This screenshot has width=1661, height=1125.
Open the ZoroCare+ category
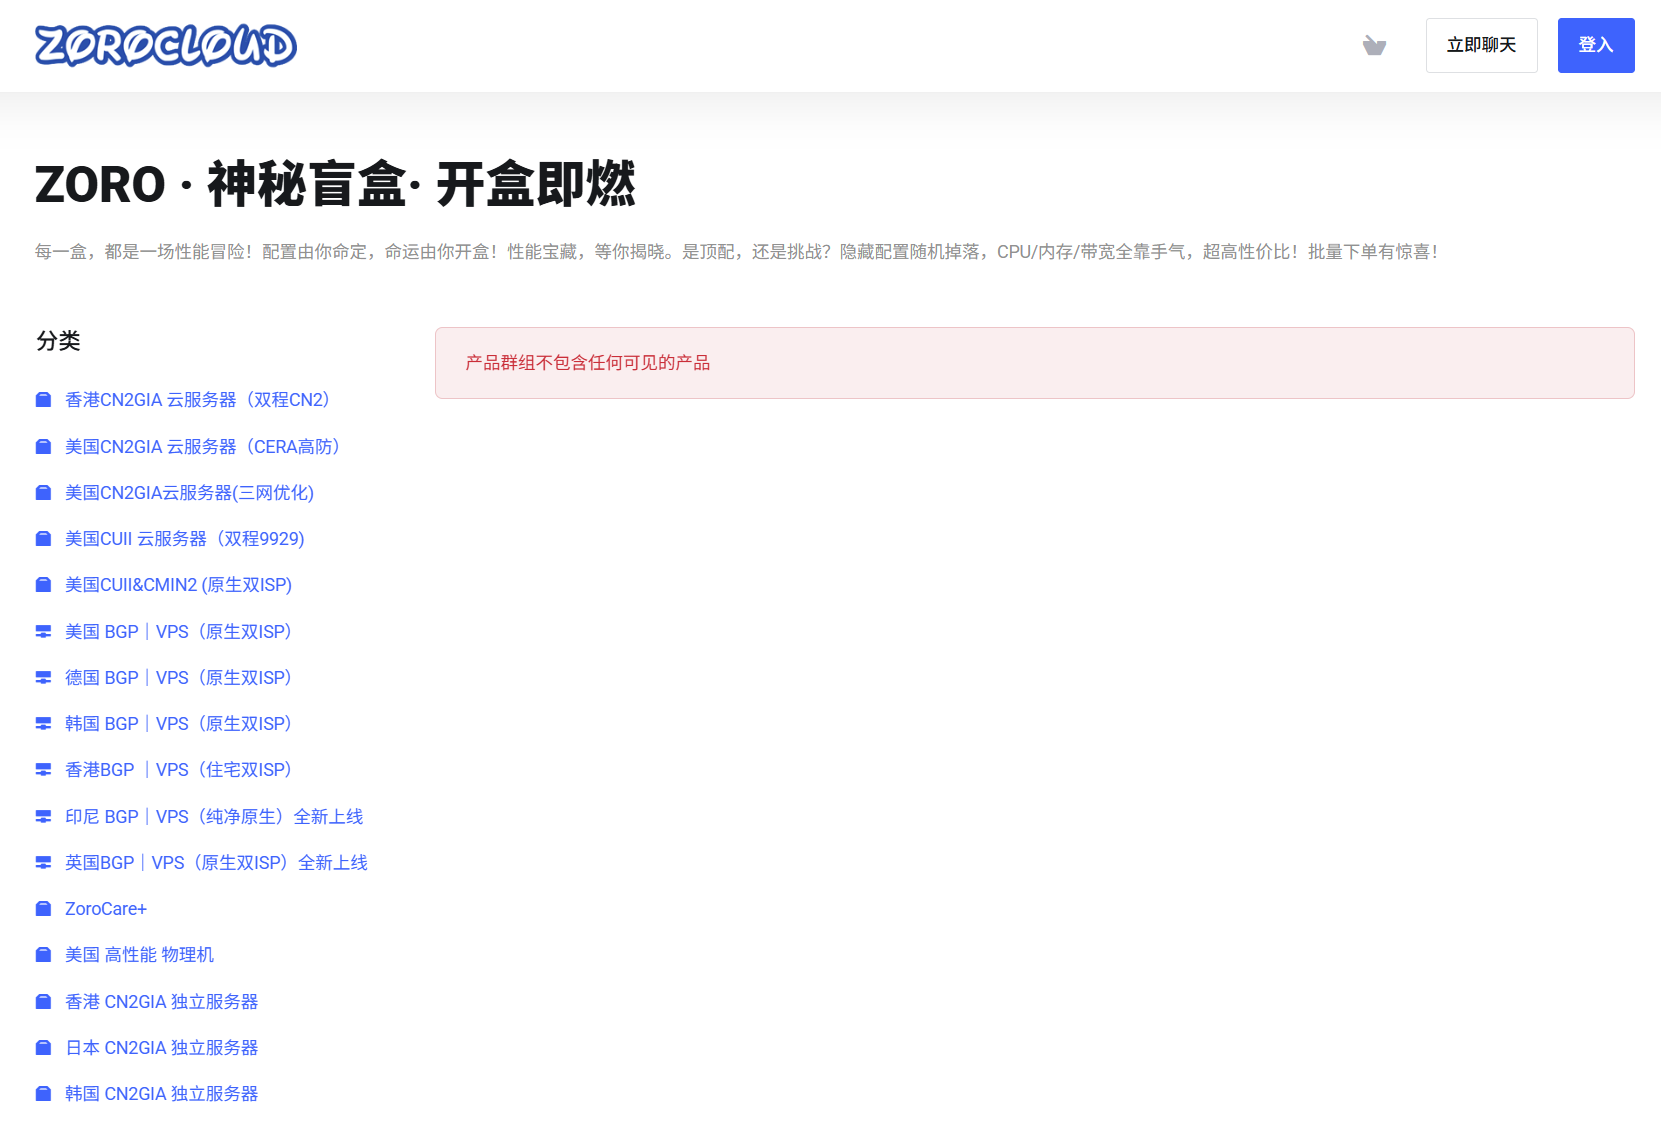(104, 908)
